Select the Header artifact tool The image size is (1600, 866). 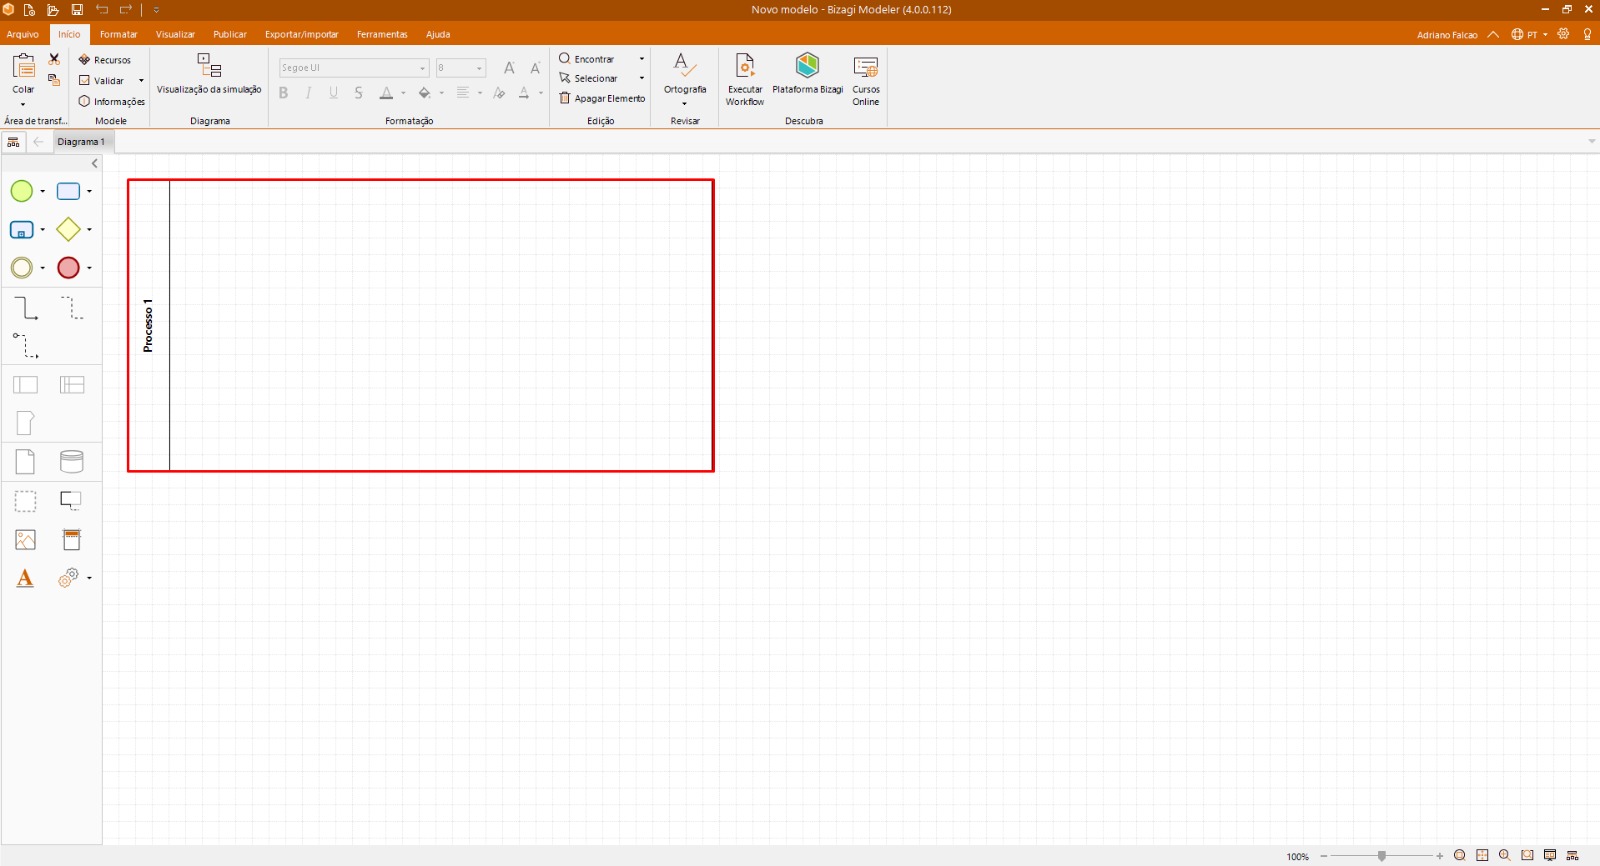pos(72,540)
